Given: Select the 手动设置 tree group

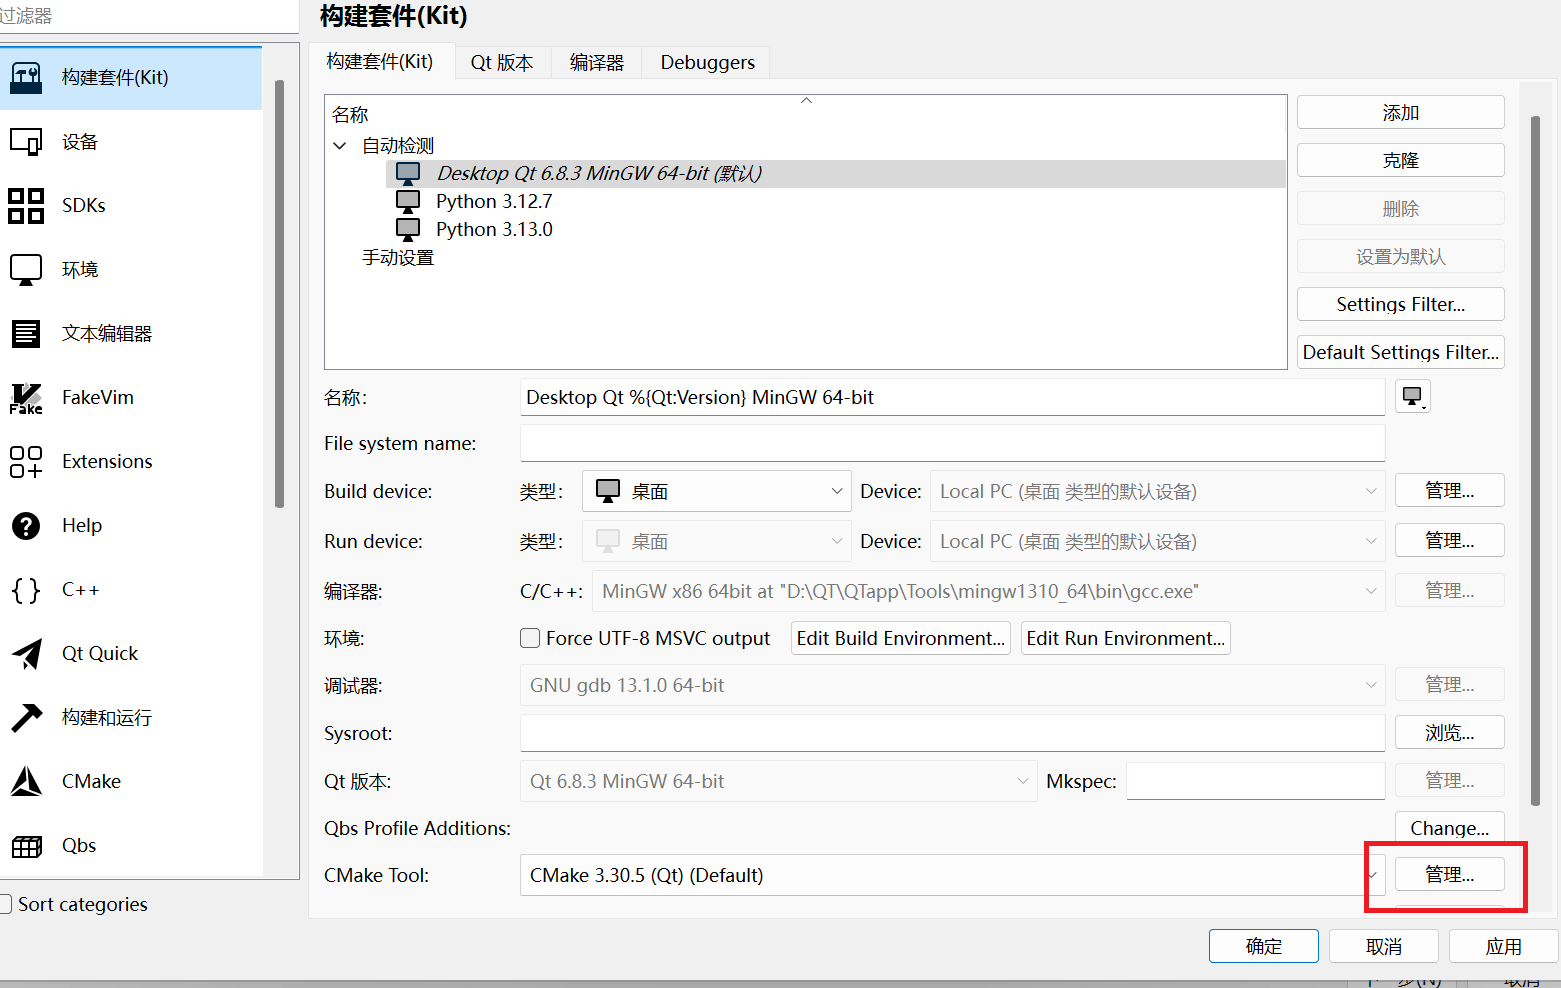Looking at the screenshot, I should point(398,258).
